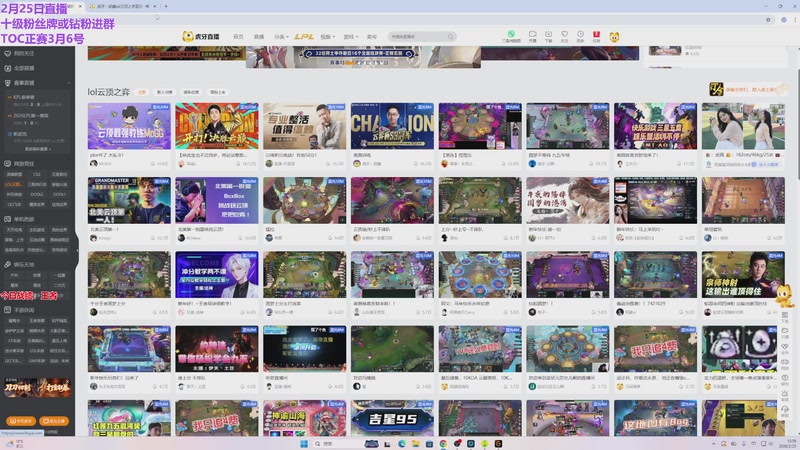
Task: Click the 我的关注 heart sidebar icon
Action: [x=8, y=53]
